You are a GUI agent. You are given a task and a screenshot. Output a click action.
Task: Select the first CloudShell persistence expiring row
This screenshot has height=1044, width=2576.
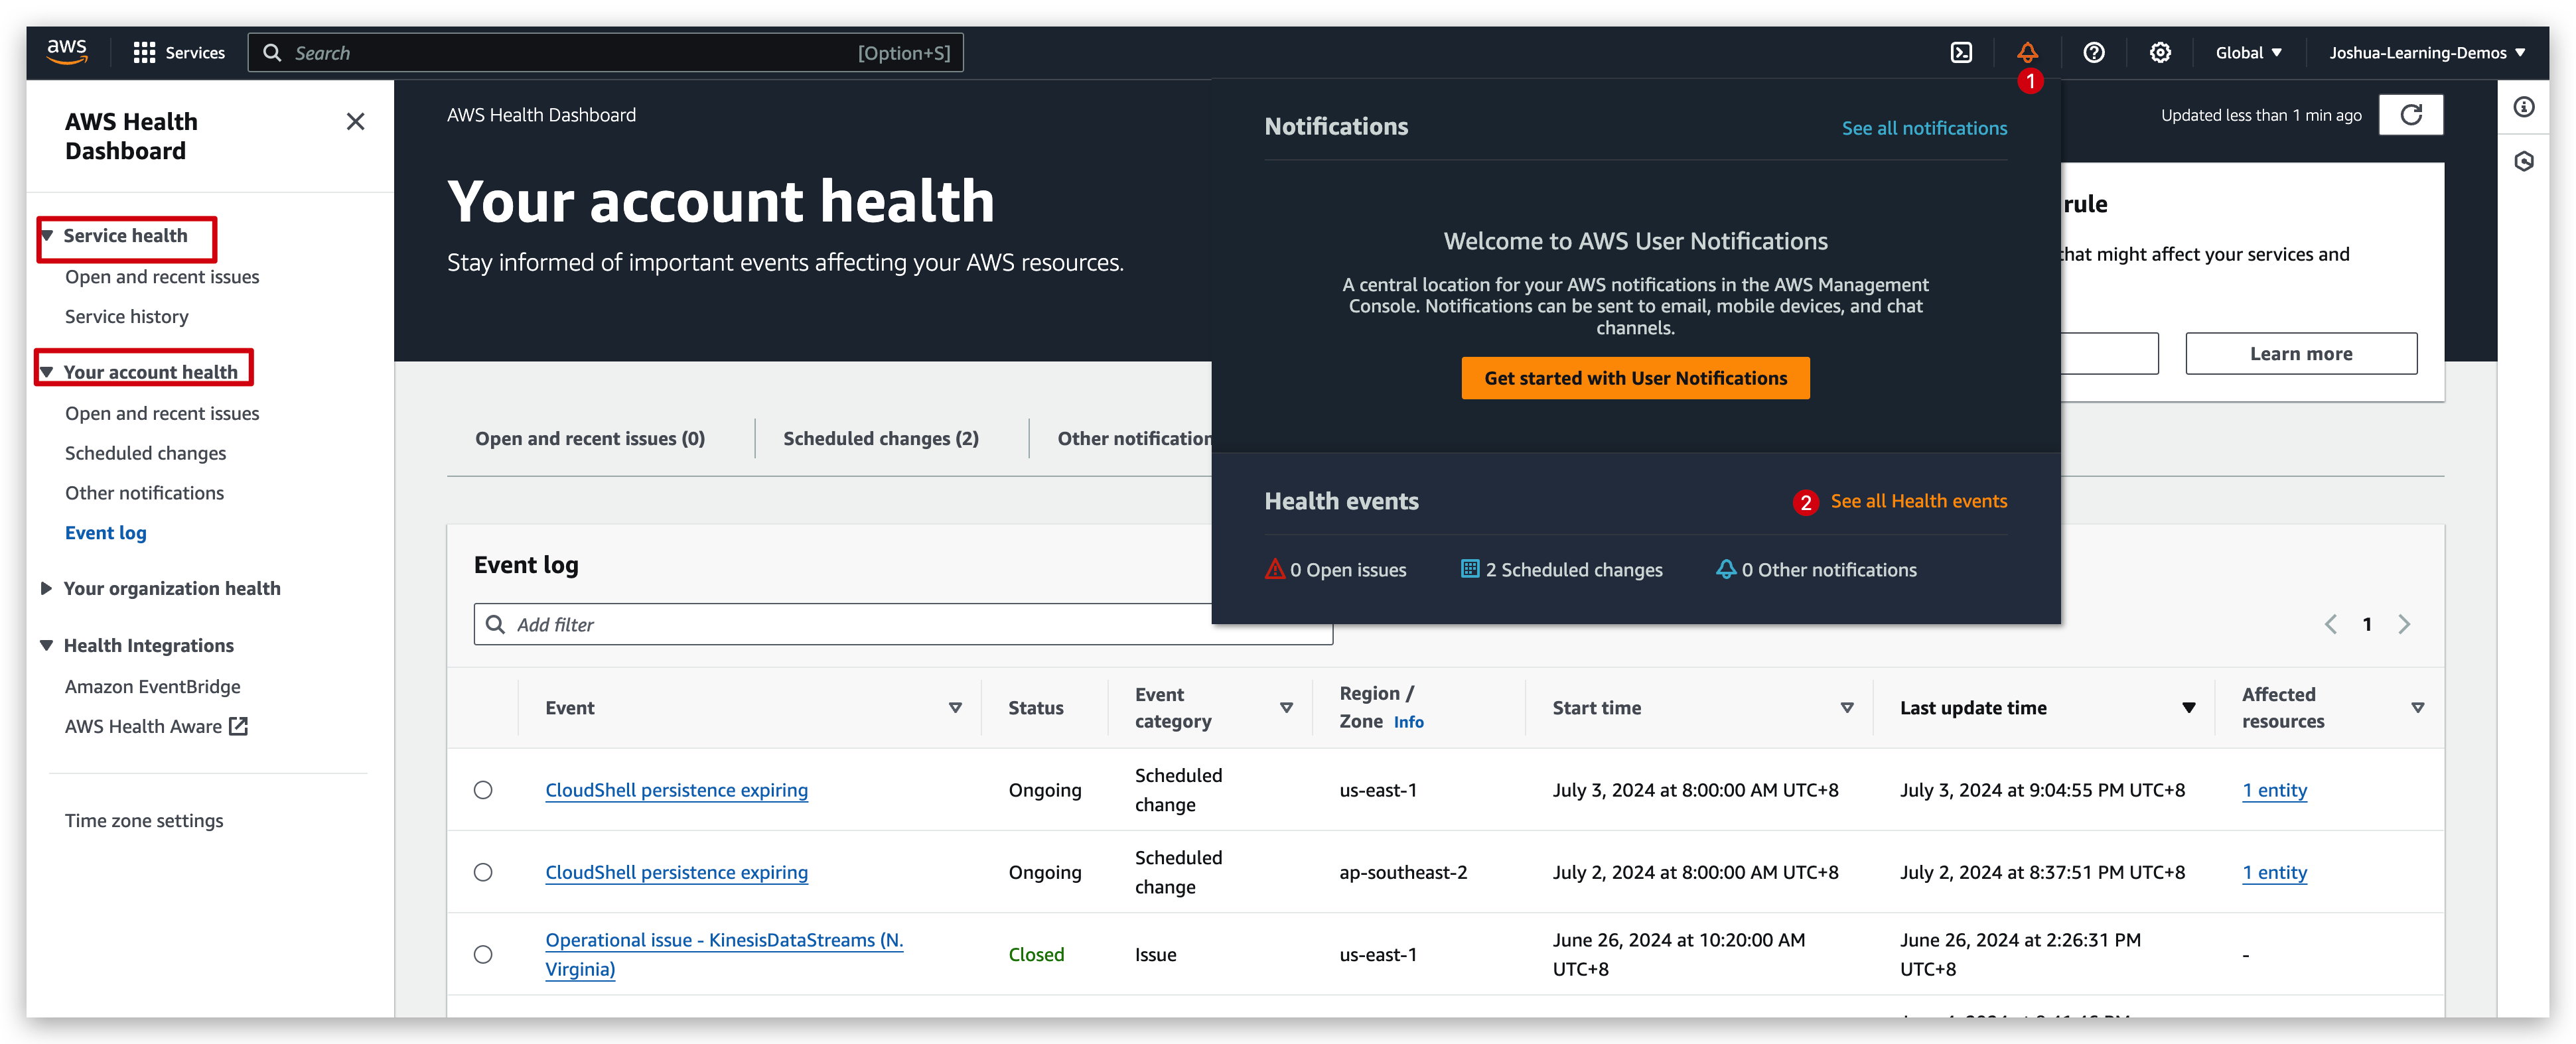(x=484, y=789)
